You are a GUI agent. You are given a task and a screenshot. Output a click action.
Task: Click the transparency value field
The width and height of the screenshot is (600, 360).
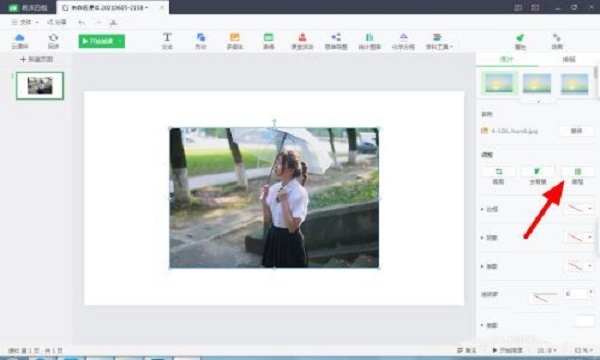pos(575,294)
